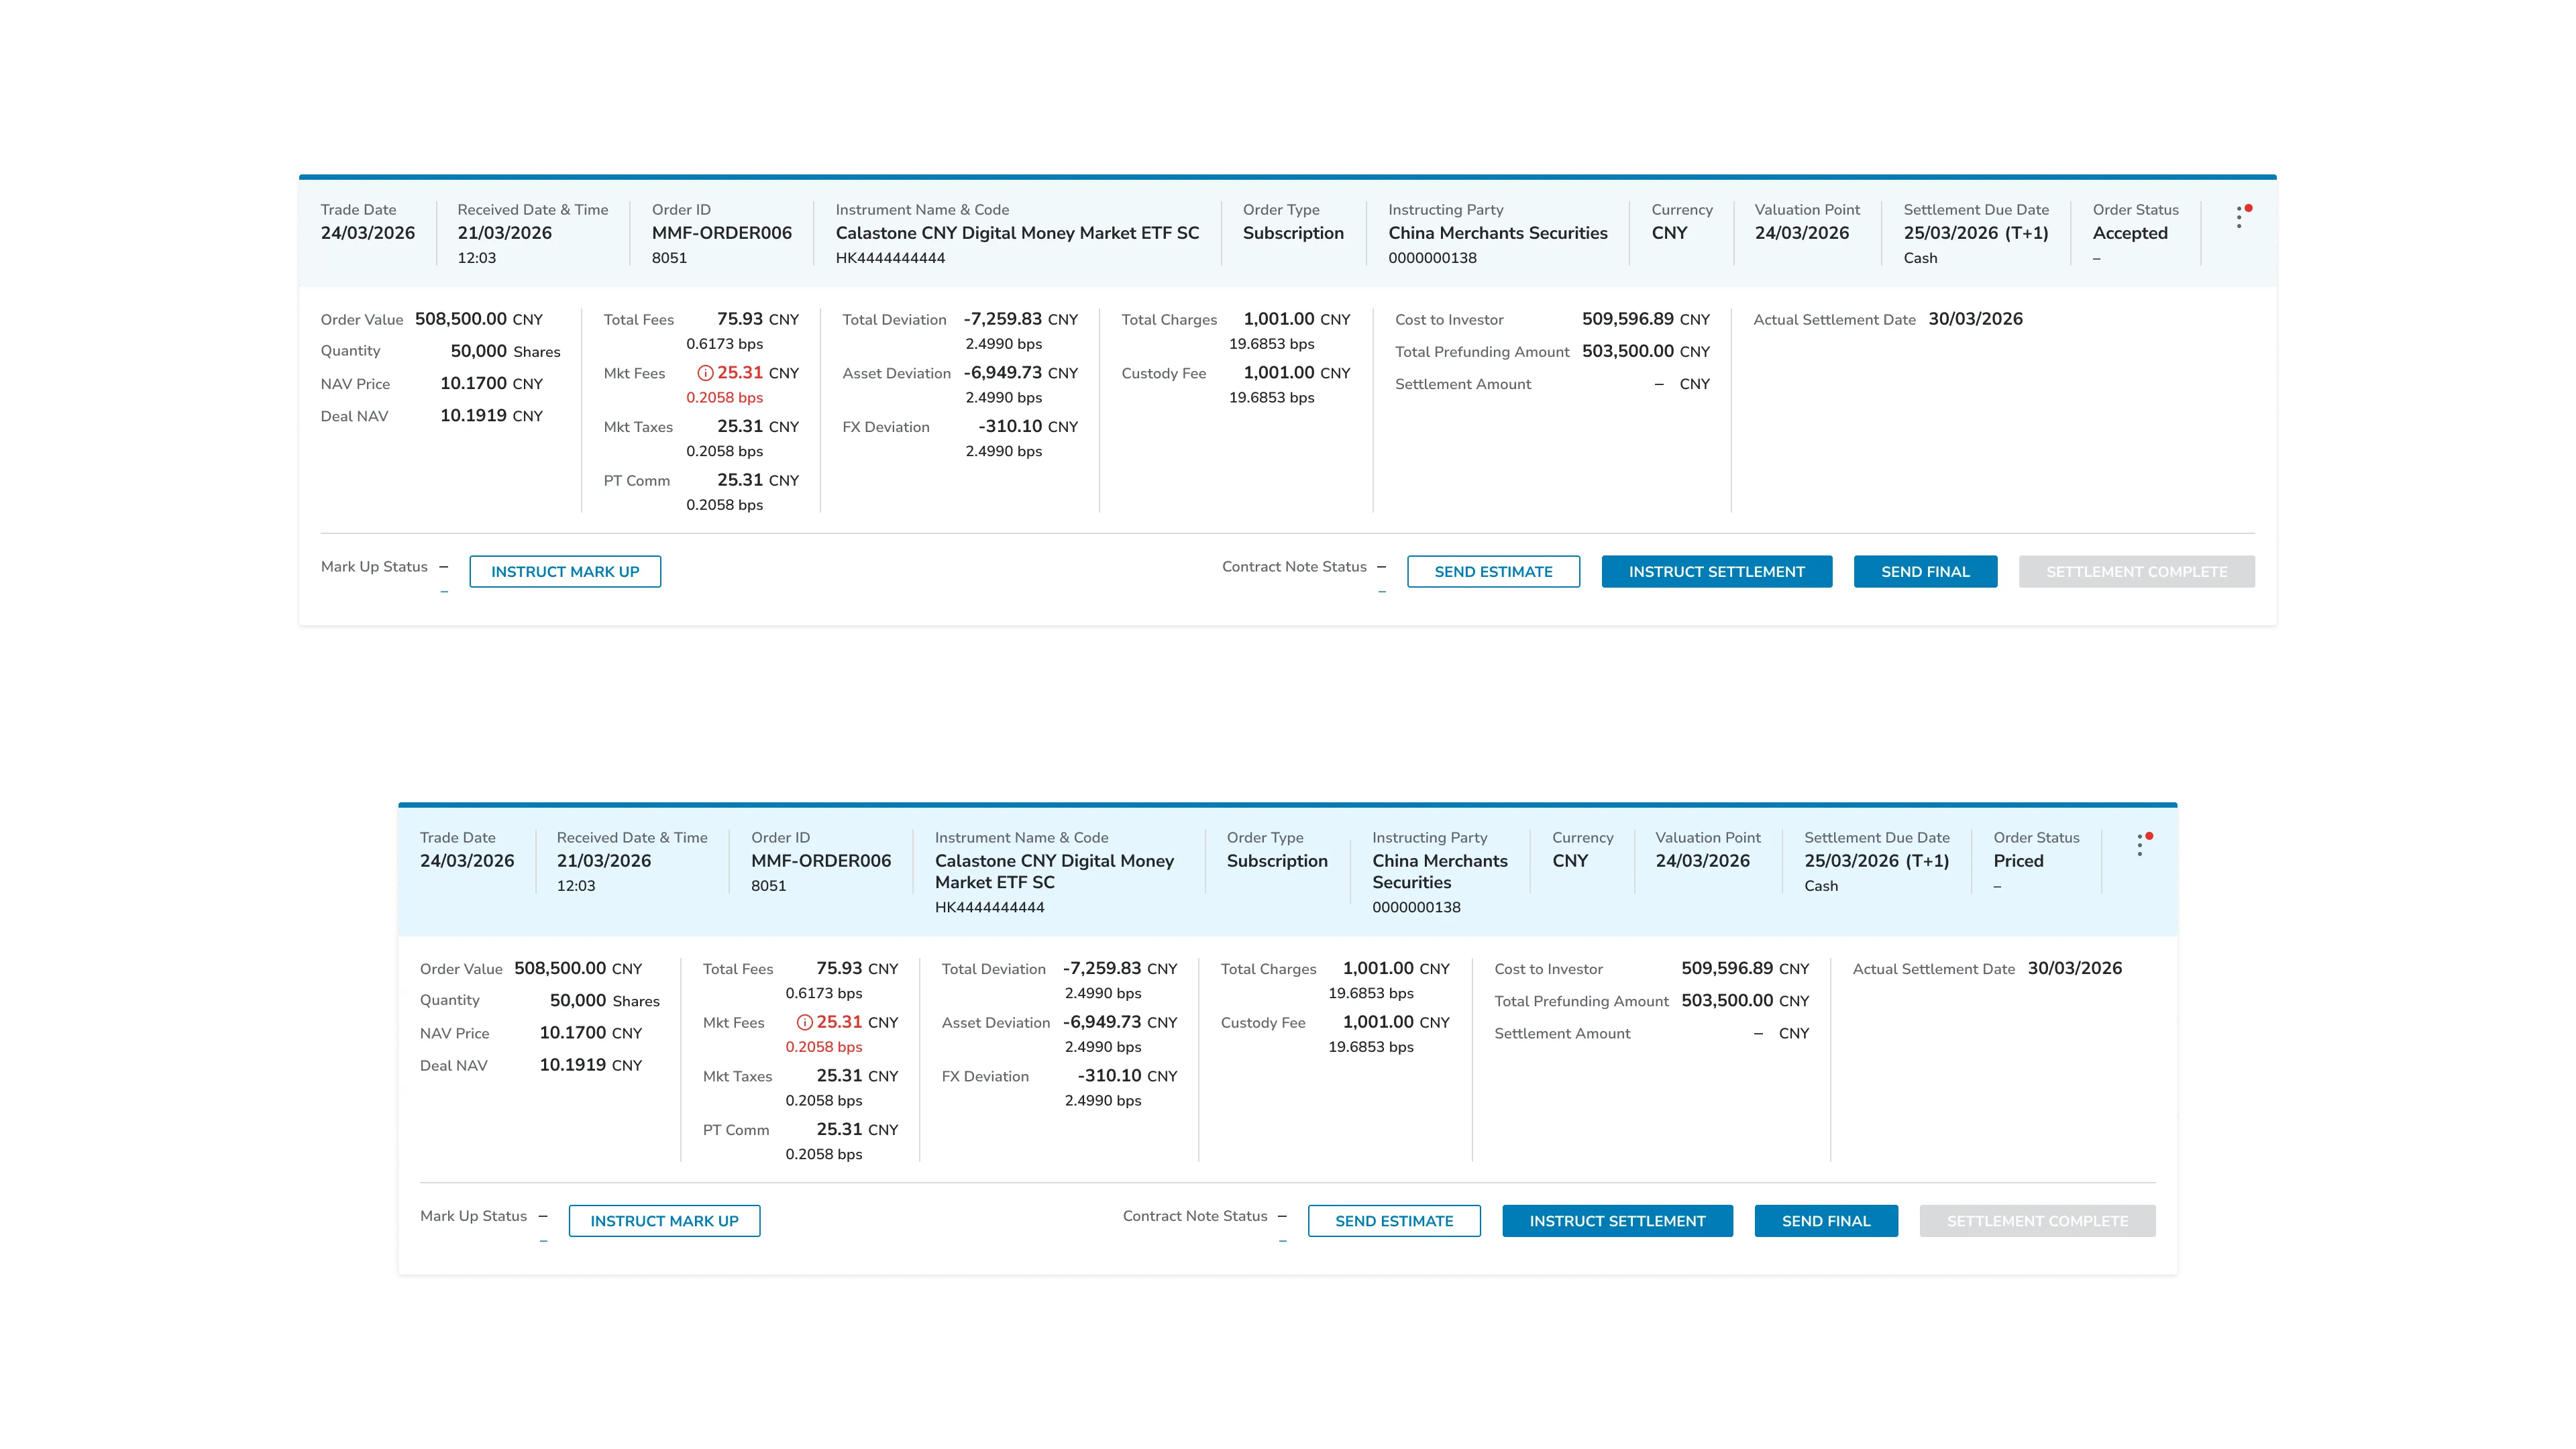Click the Mkt Fees warning icon in Accepted card

pos(705,373)
